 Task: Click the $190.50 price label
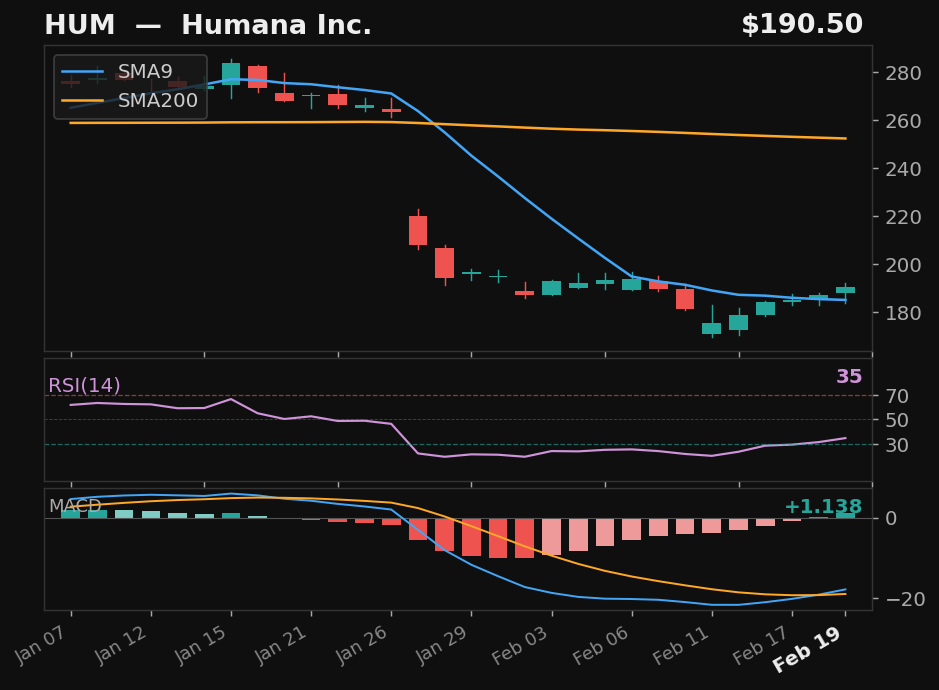[x=802, y=25]
